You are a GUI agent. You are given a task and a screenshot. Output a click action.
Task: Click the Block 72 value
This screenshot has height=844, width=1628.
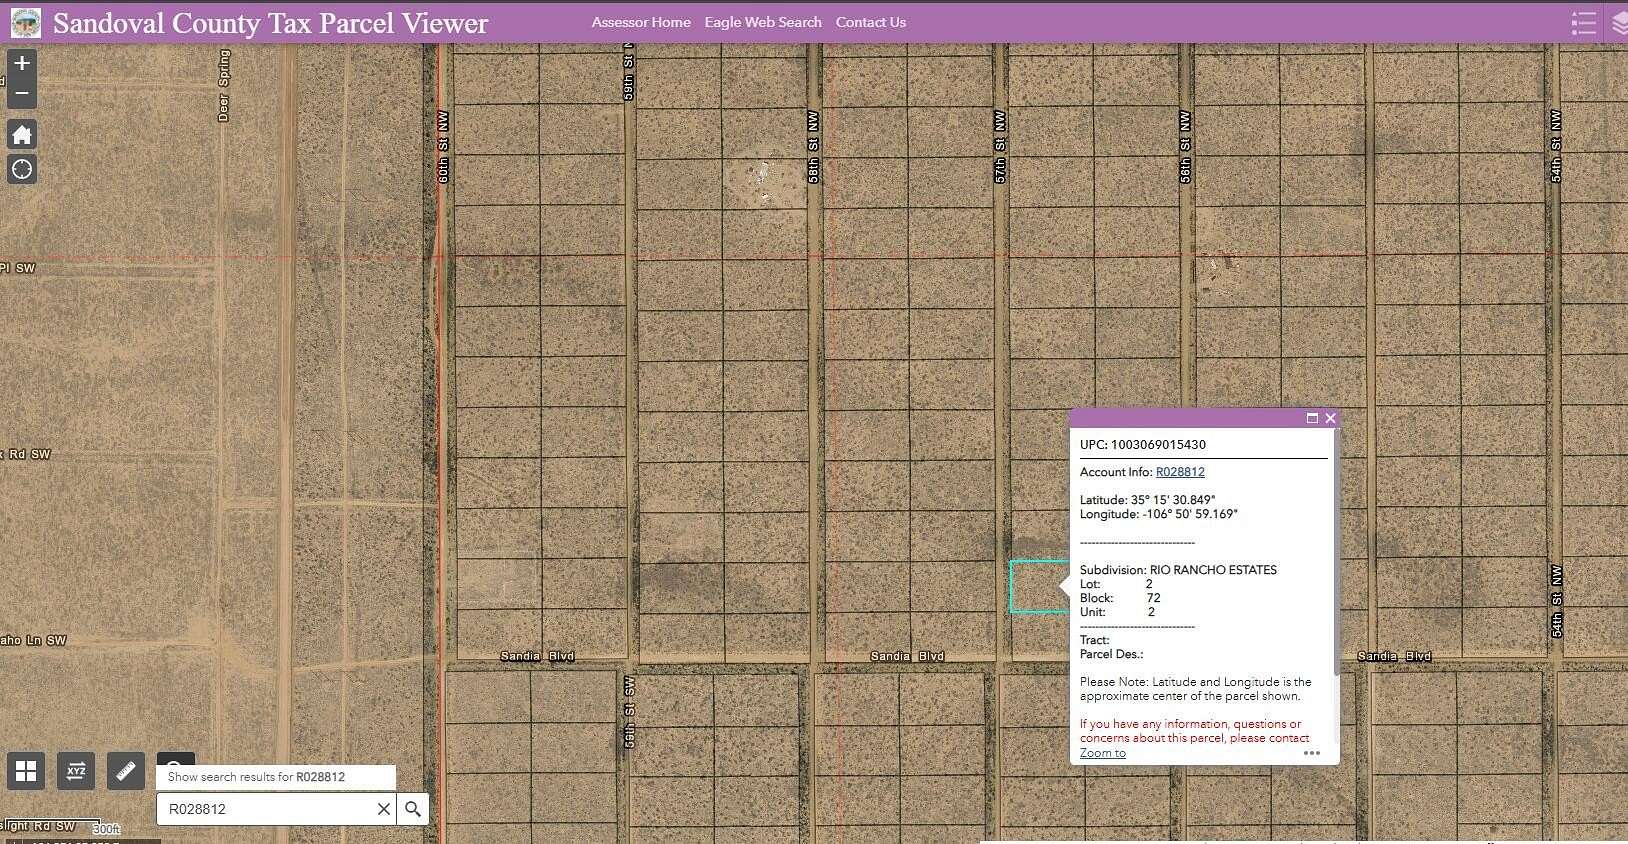pos(1153,598)
